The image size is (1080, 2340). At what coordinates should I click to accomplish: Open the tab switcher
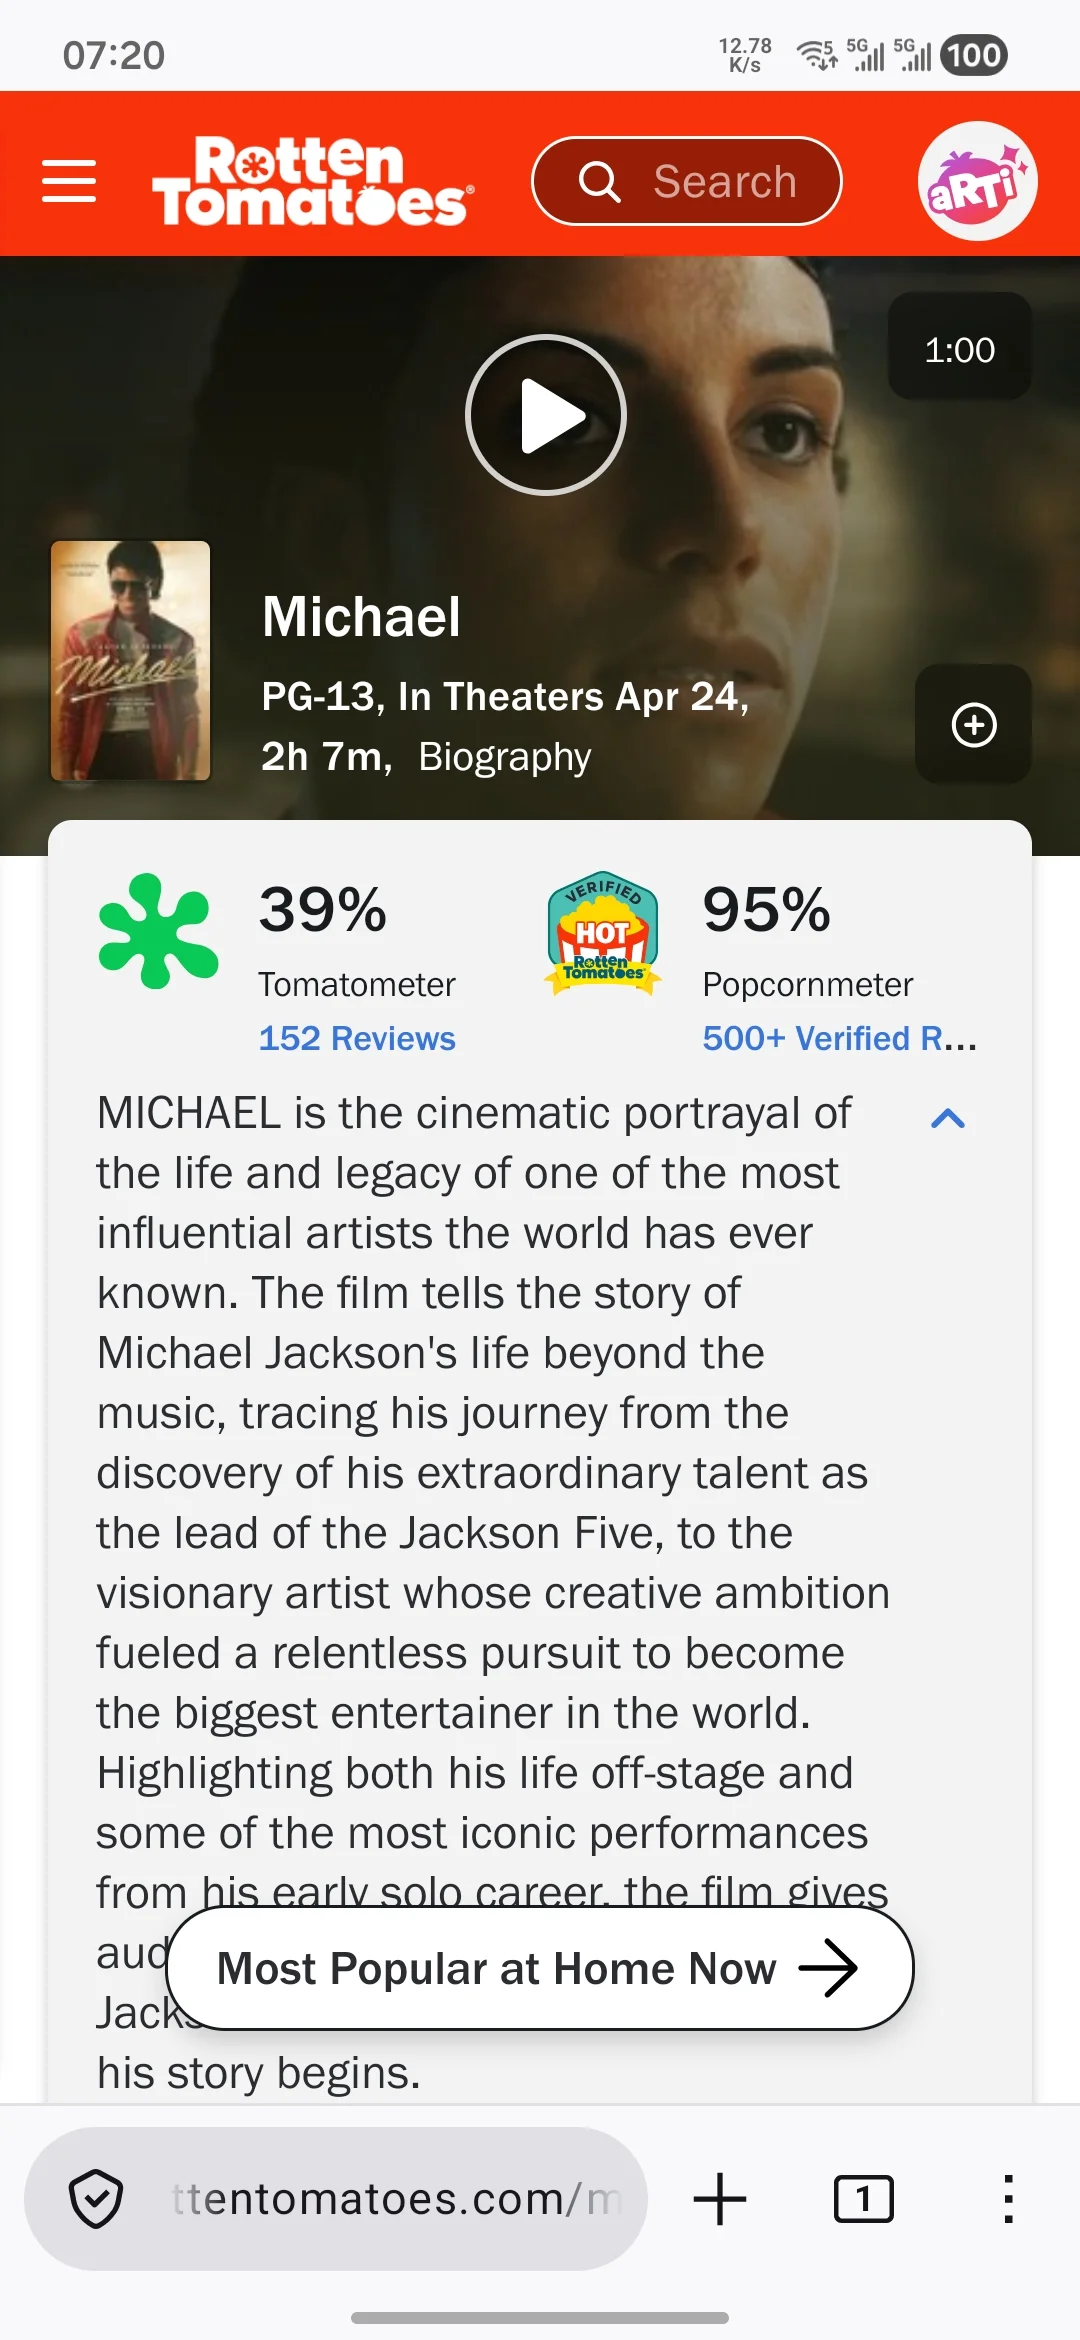click(863, 2199)
